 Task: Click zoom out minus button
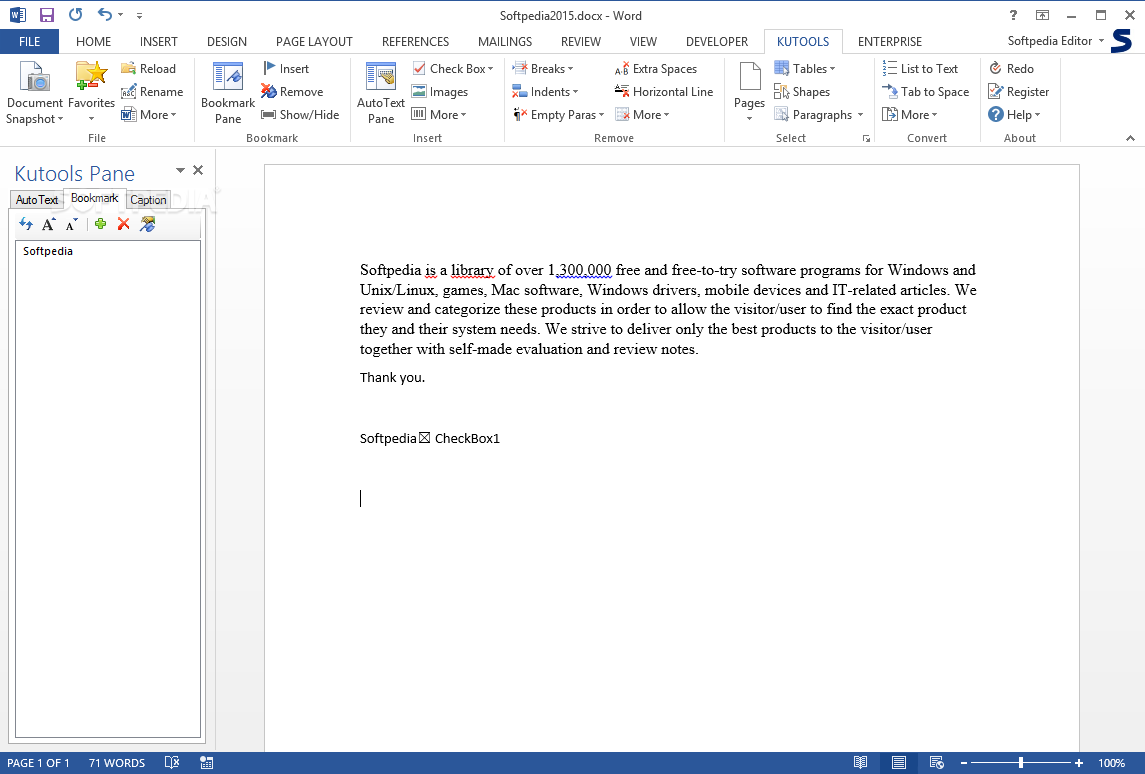[x=964, y=763]
